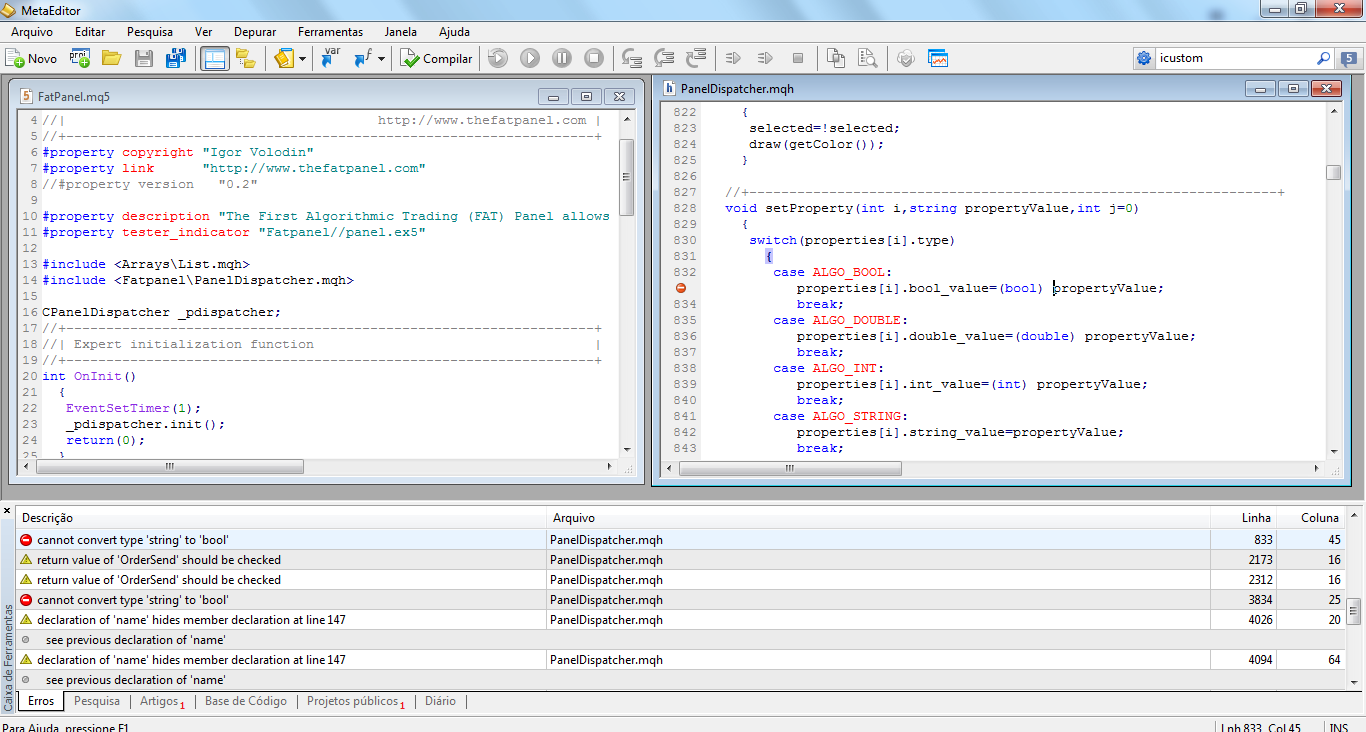Click the Find in Files icon
Viewport: 1366px width, 732px height.
866,59
